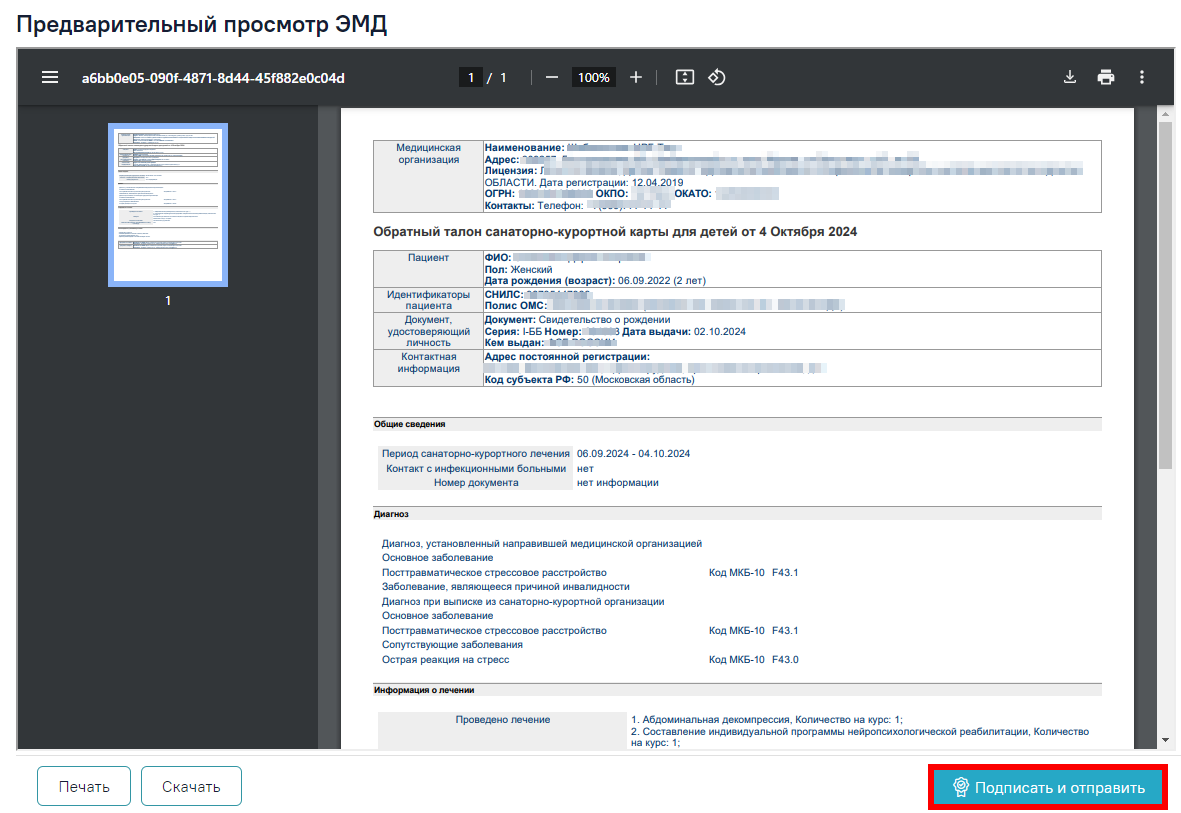1181x813 pixels.
Task: Click Пол: Женский text
Action: (x=518, y=269)
